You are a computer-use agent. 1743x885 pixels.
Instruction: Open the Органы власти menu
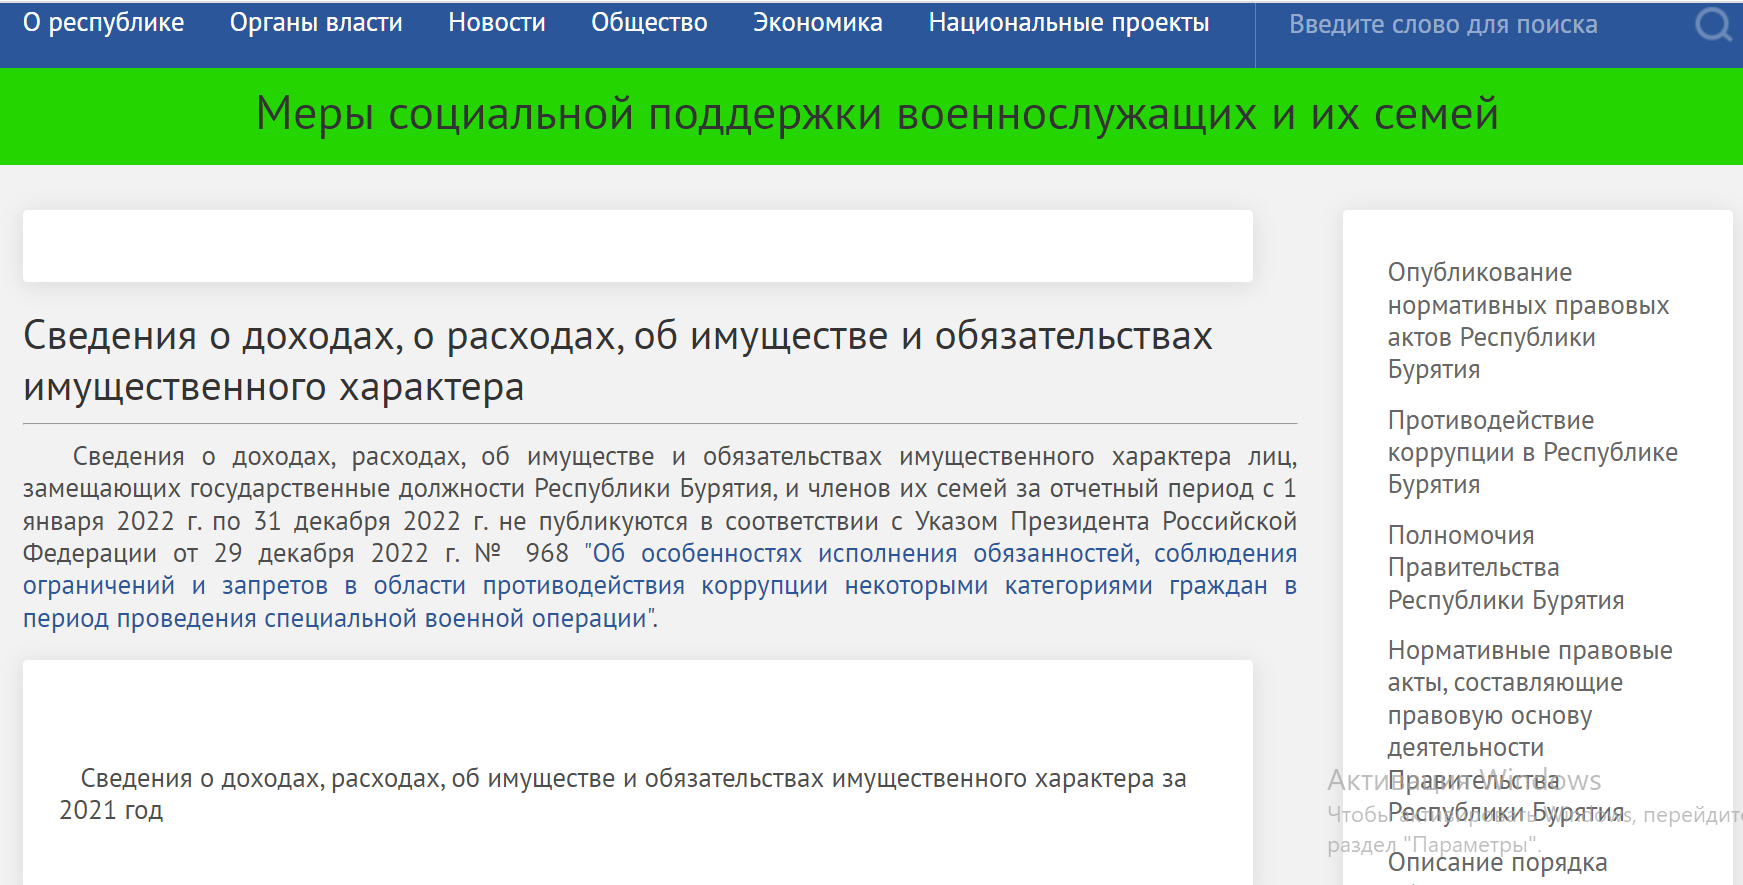click(316, 23)
